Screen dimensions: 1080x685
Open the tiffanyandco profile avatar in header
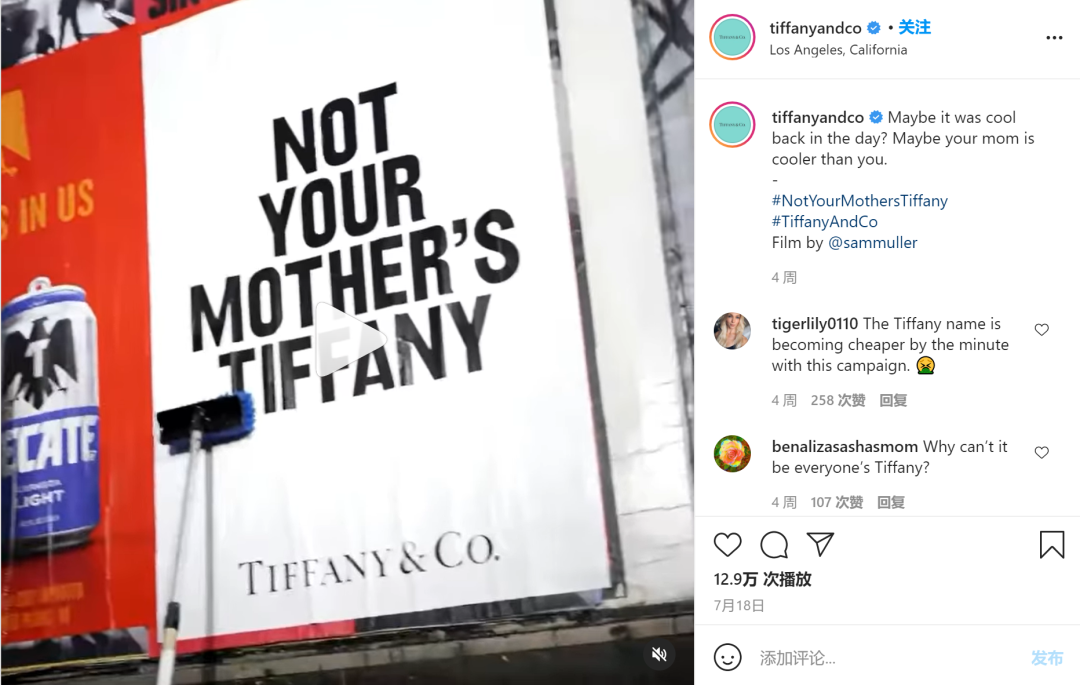(732, 37)
